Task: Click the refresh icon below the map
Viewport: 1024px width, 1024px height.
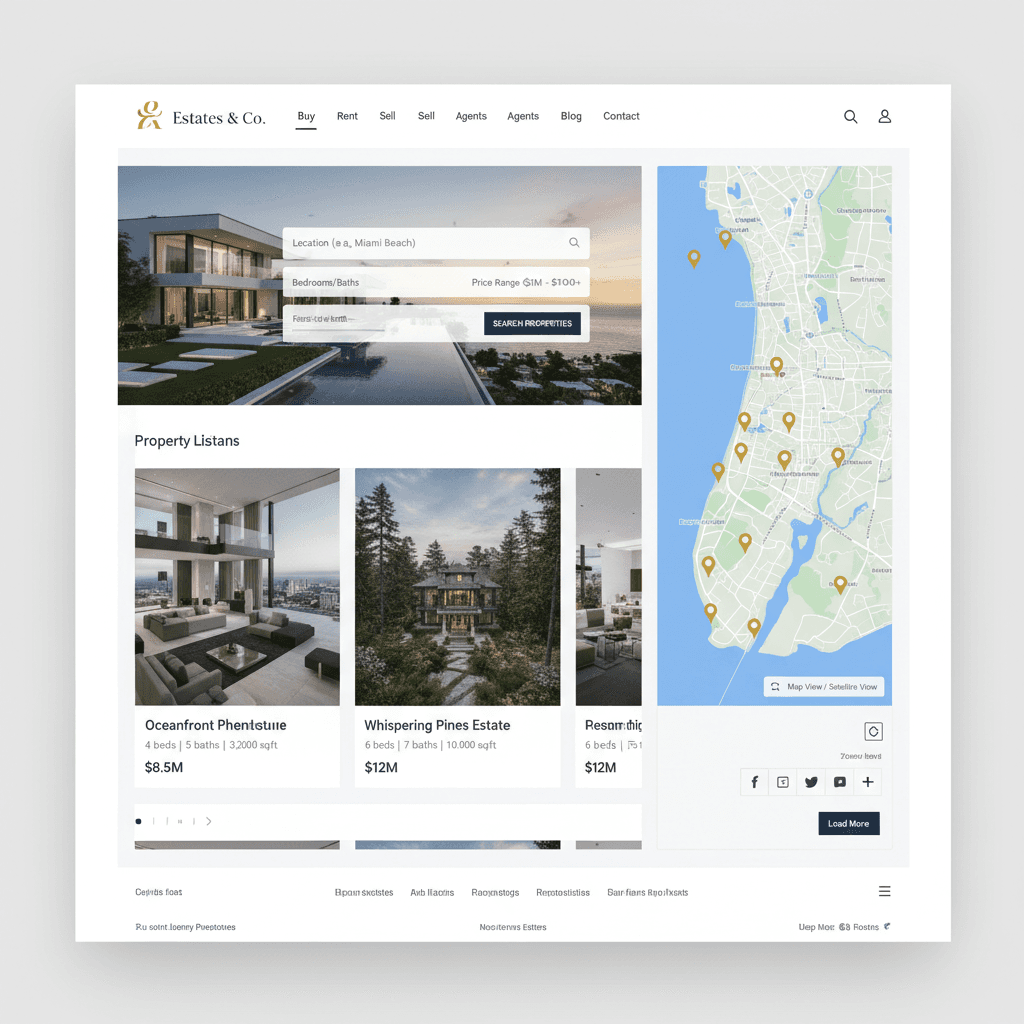Action: [872, 731]
